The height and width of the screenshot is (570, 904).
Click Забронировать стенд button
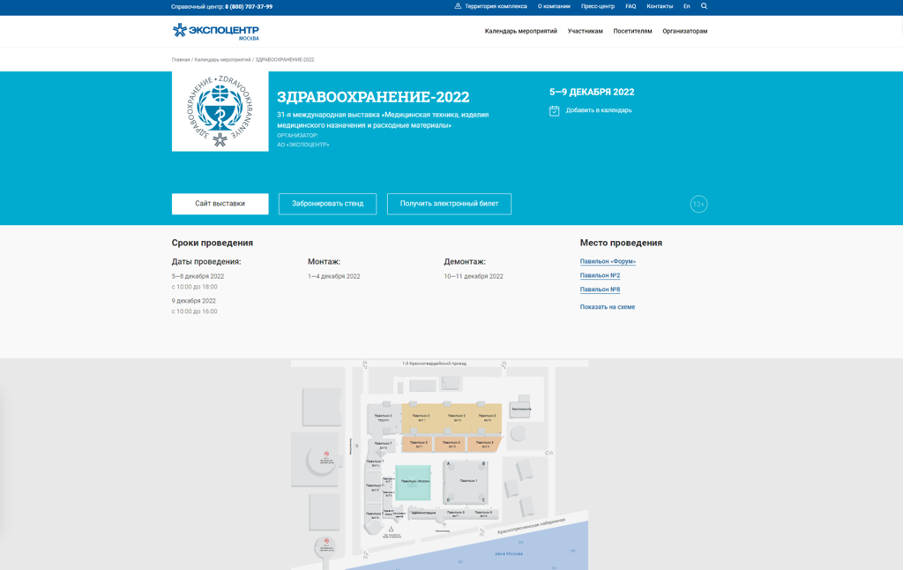pyautogui.click(x=327, y=203)
